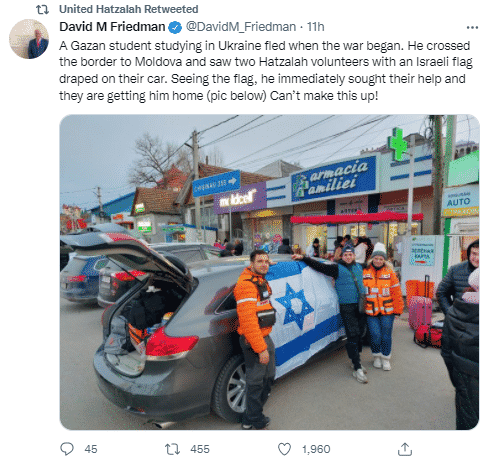The height and width of the screenshot is (461, 486).
Task: Click the Israeli flag in the photo
Action: coord(305,317)
